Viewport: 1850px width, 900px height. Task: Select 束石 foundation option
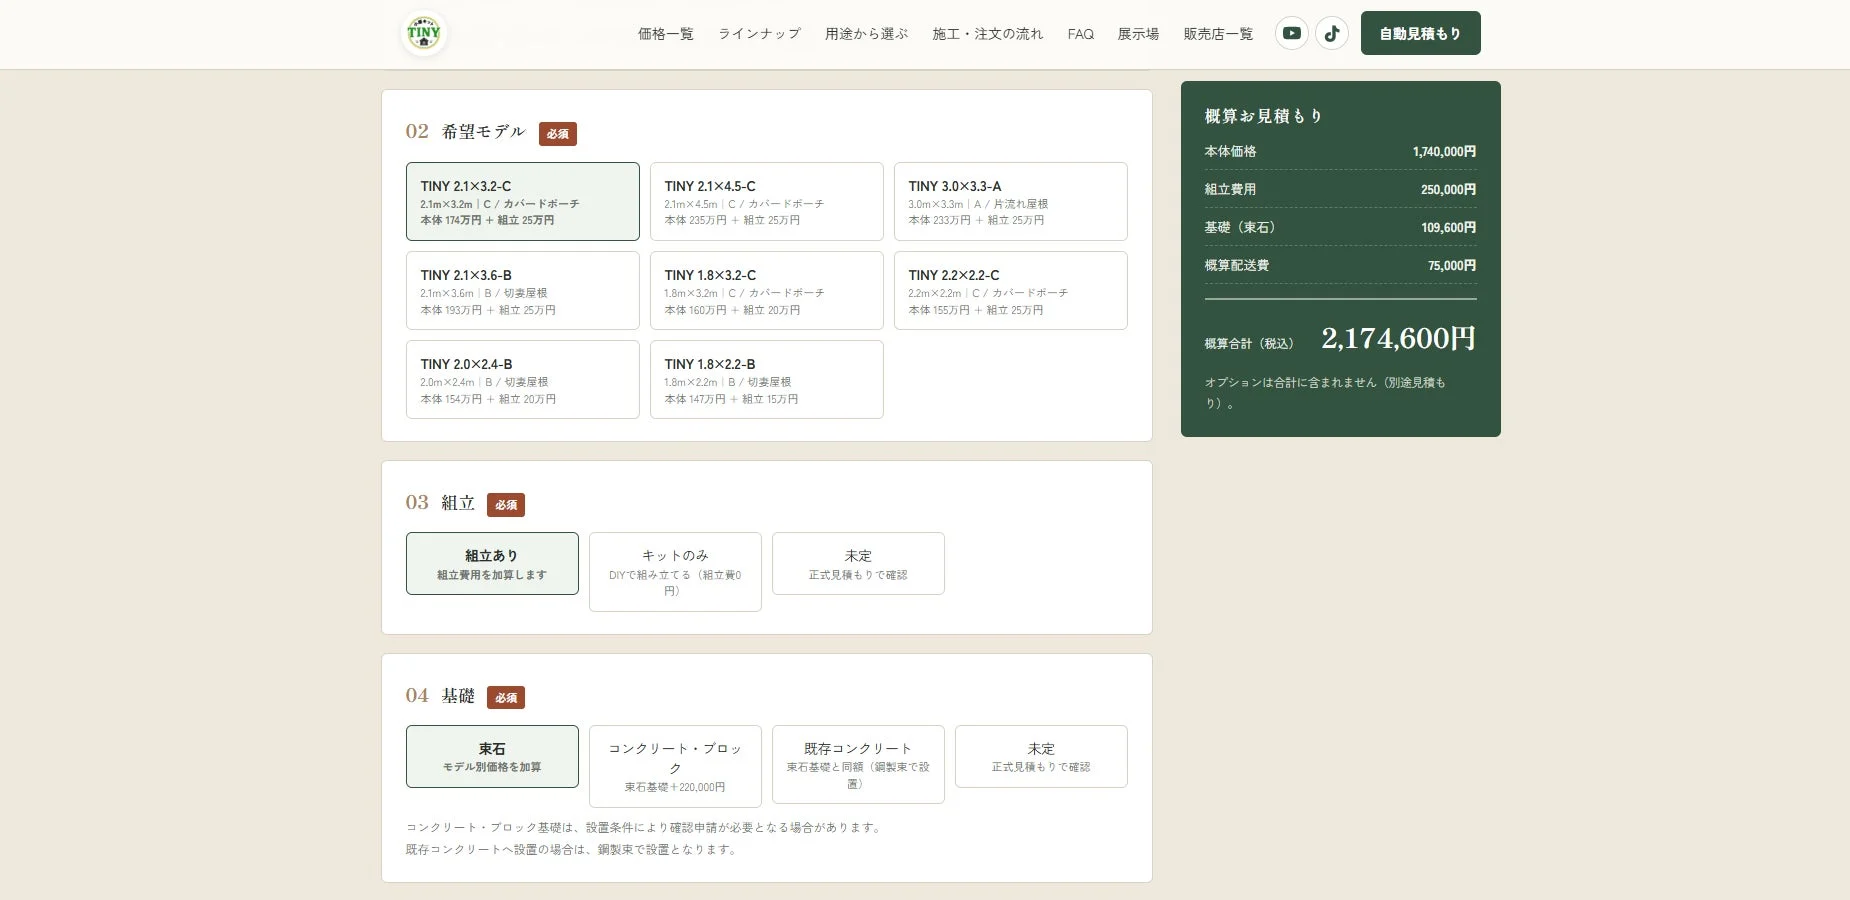tap(492, 756)
